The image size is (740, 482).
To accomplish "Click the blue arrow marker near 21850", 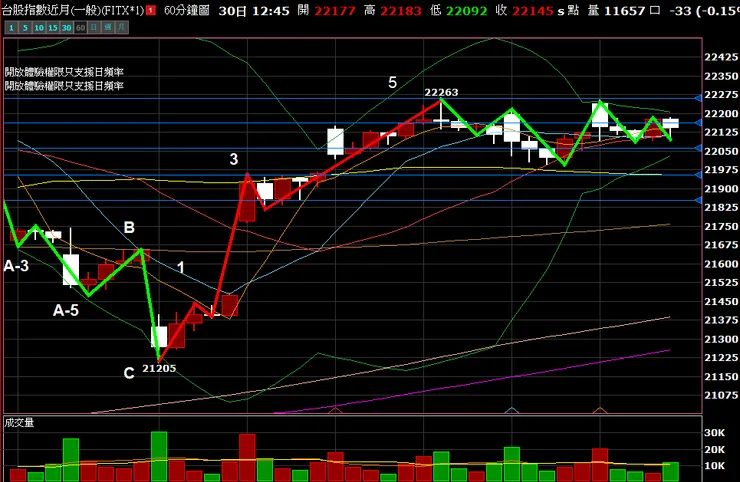I will pyautogui.click(x=698, y=201).
